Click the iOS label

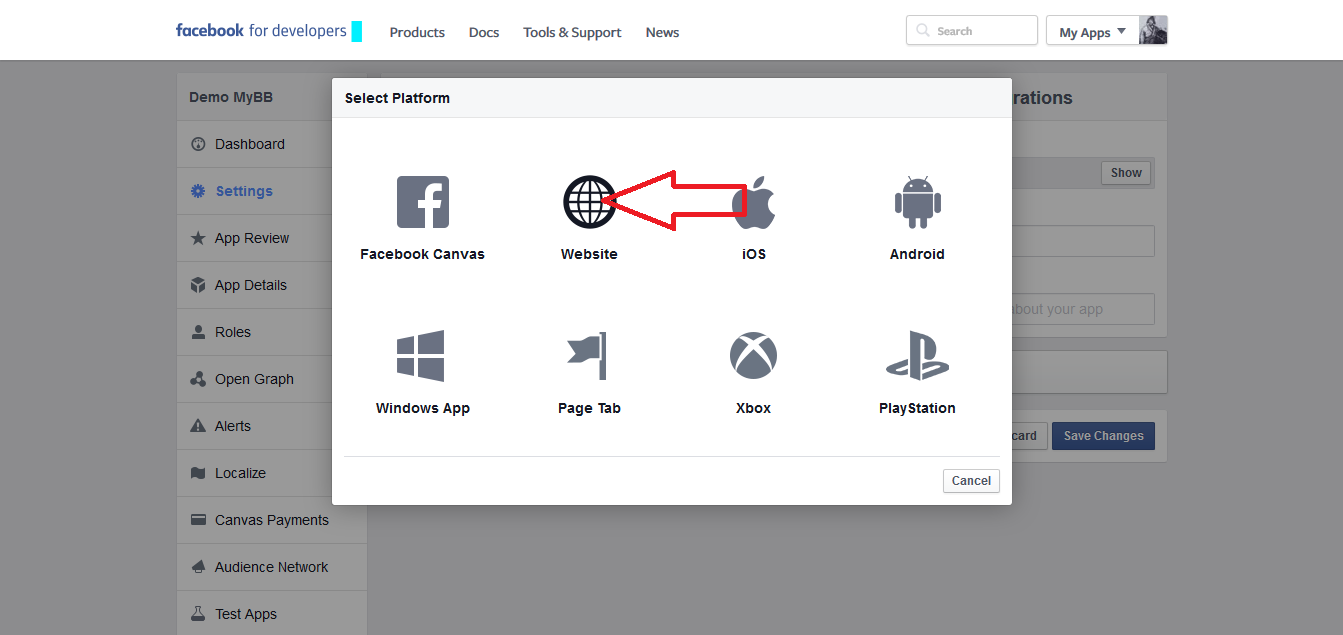click(x=754, y=254)
